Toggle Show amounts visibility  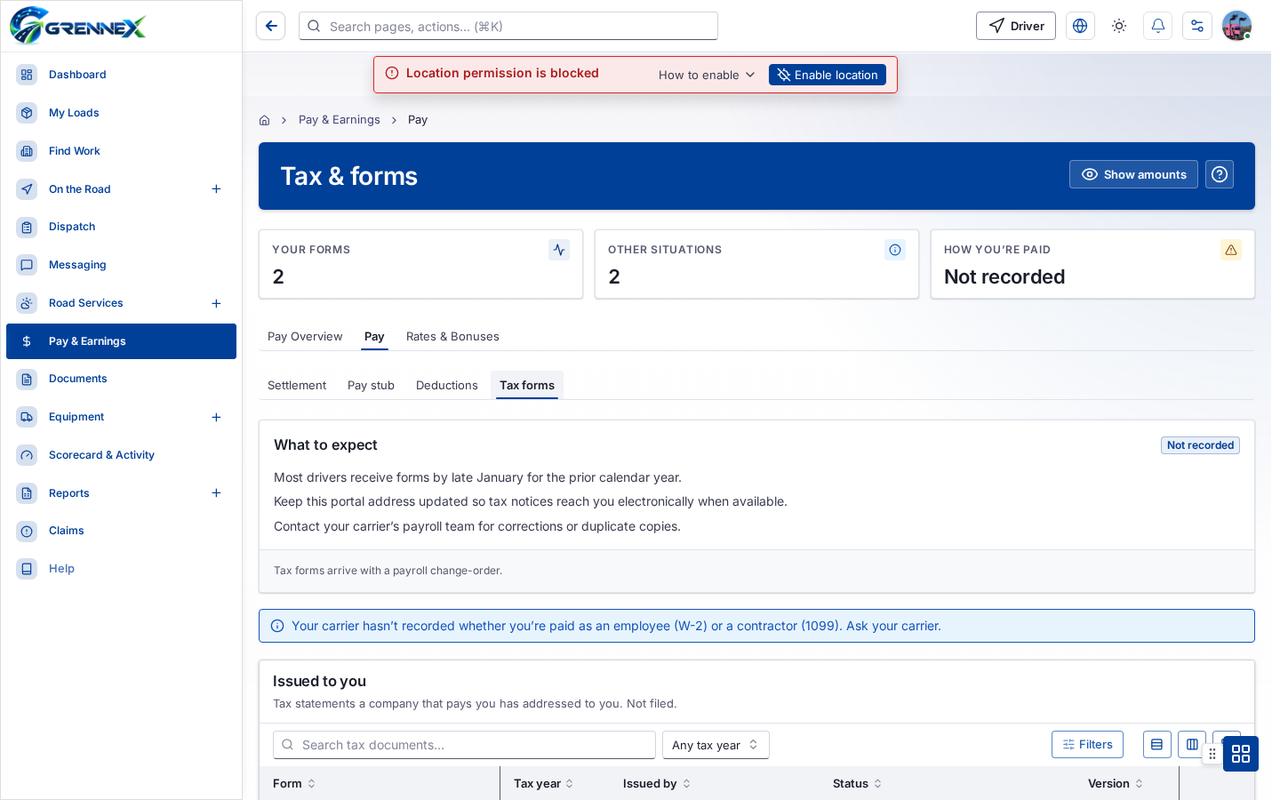coord(1133,174)
